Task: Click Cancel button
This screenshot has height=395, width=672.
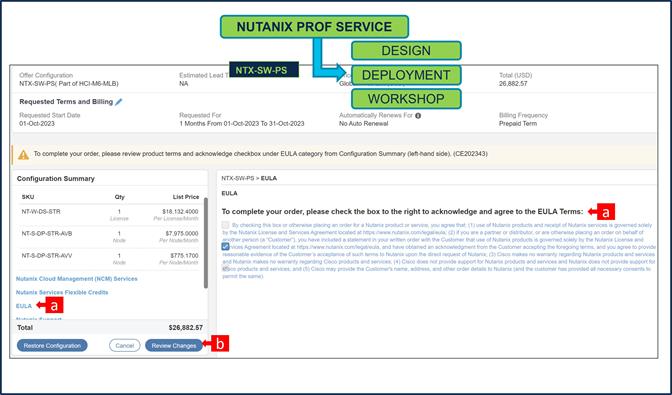Action: pos(125,345)
